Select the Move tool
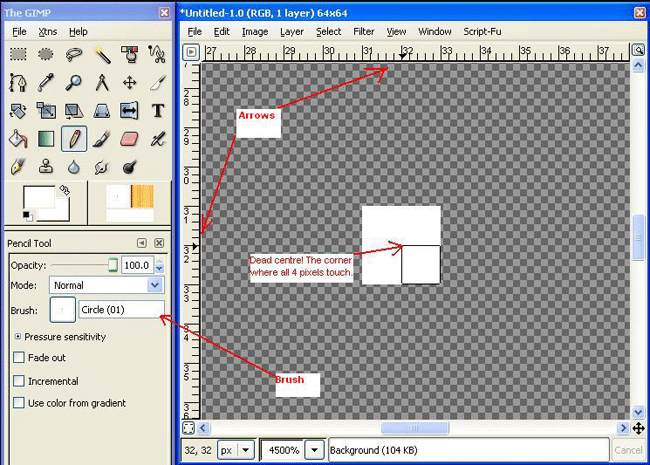 pos(129,82)
